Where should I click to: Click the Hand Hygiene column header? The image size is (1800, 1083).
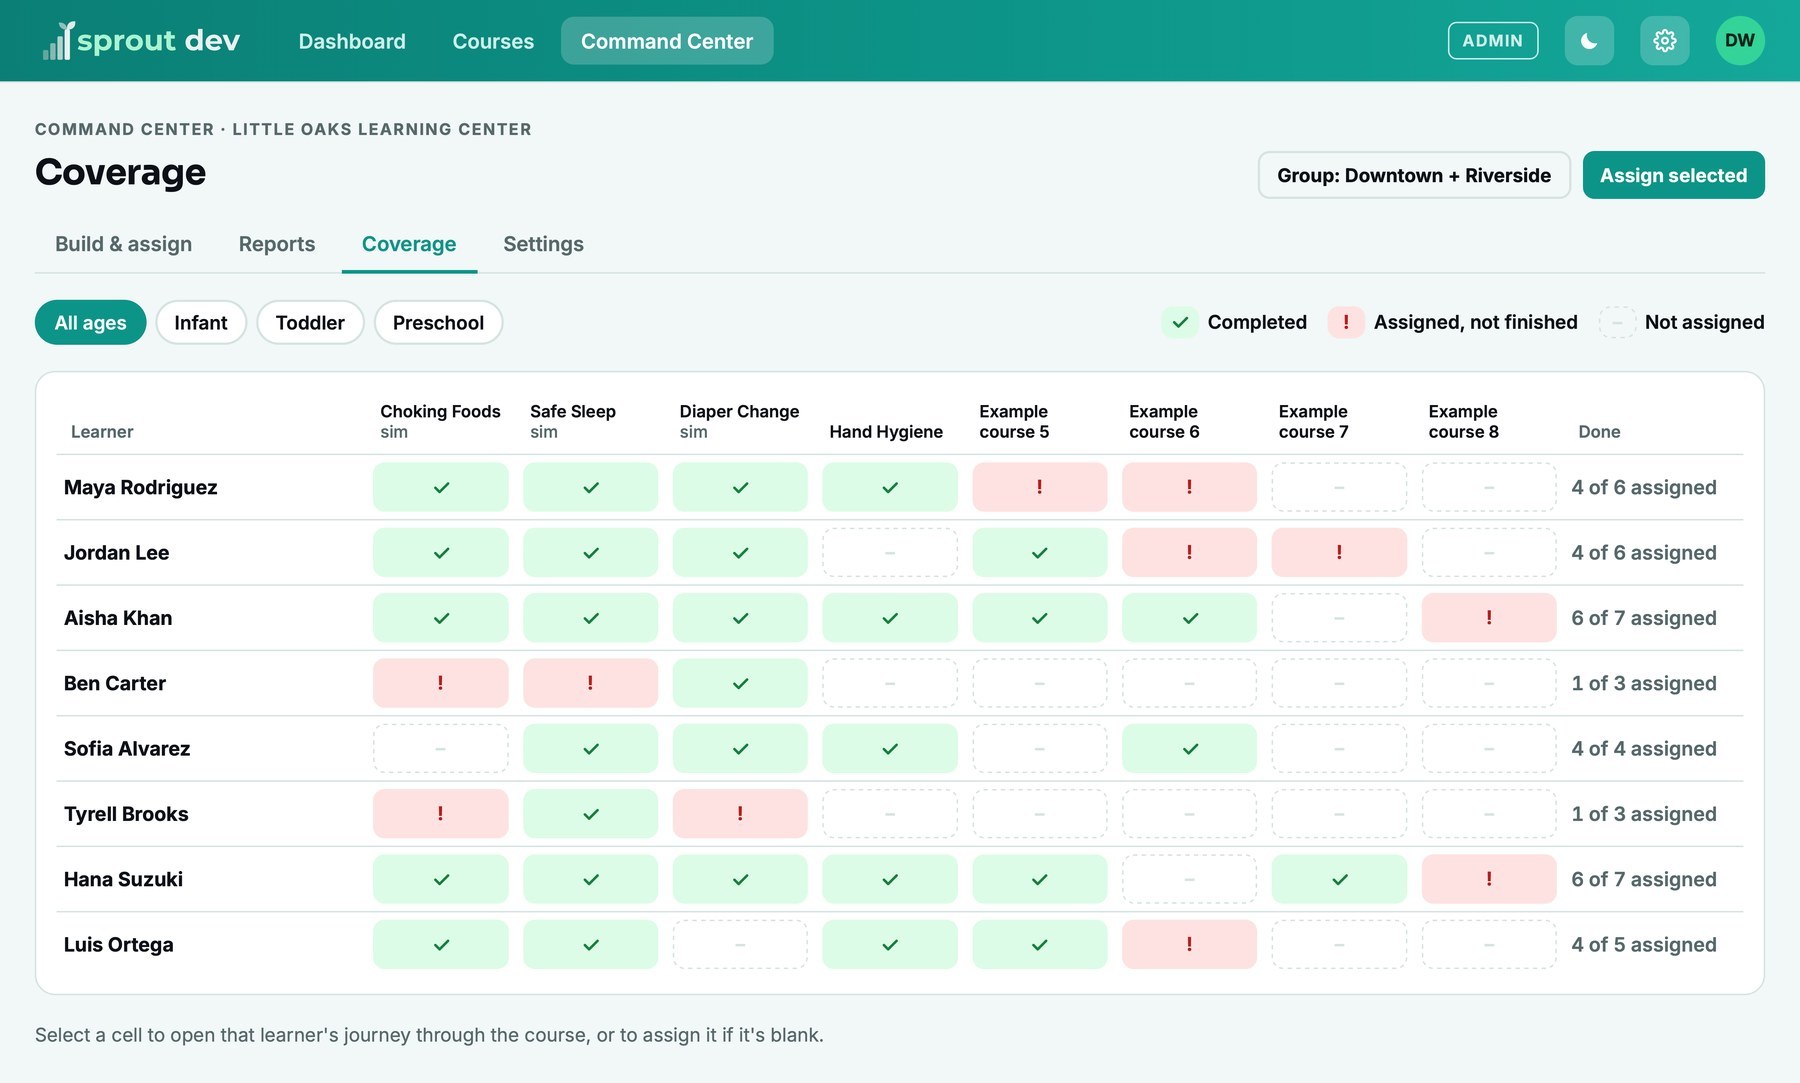pos(886,431)
